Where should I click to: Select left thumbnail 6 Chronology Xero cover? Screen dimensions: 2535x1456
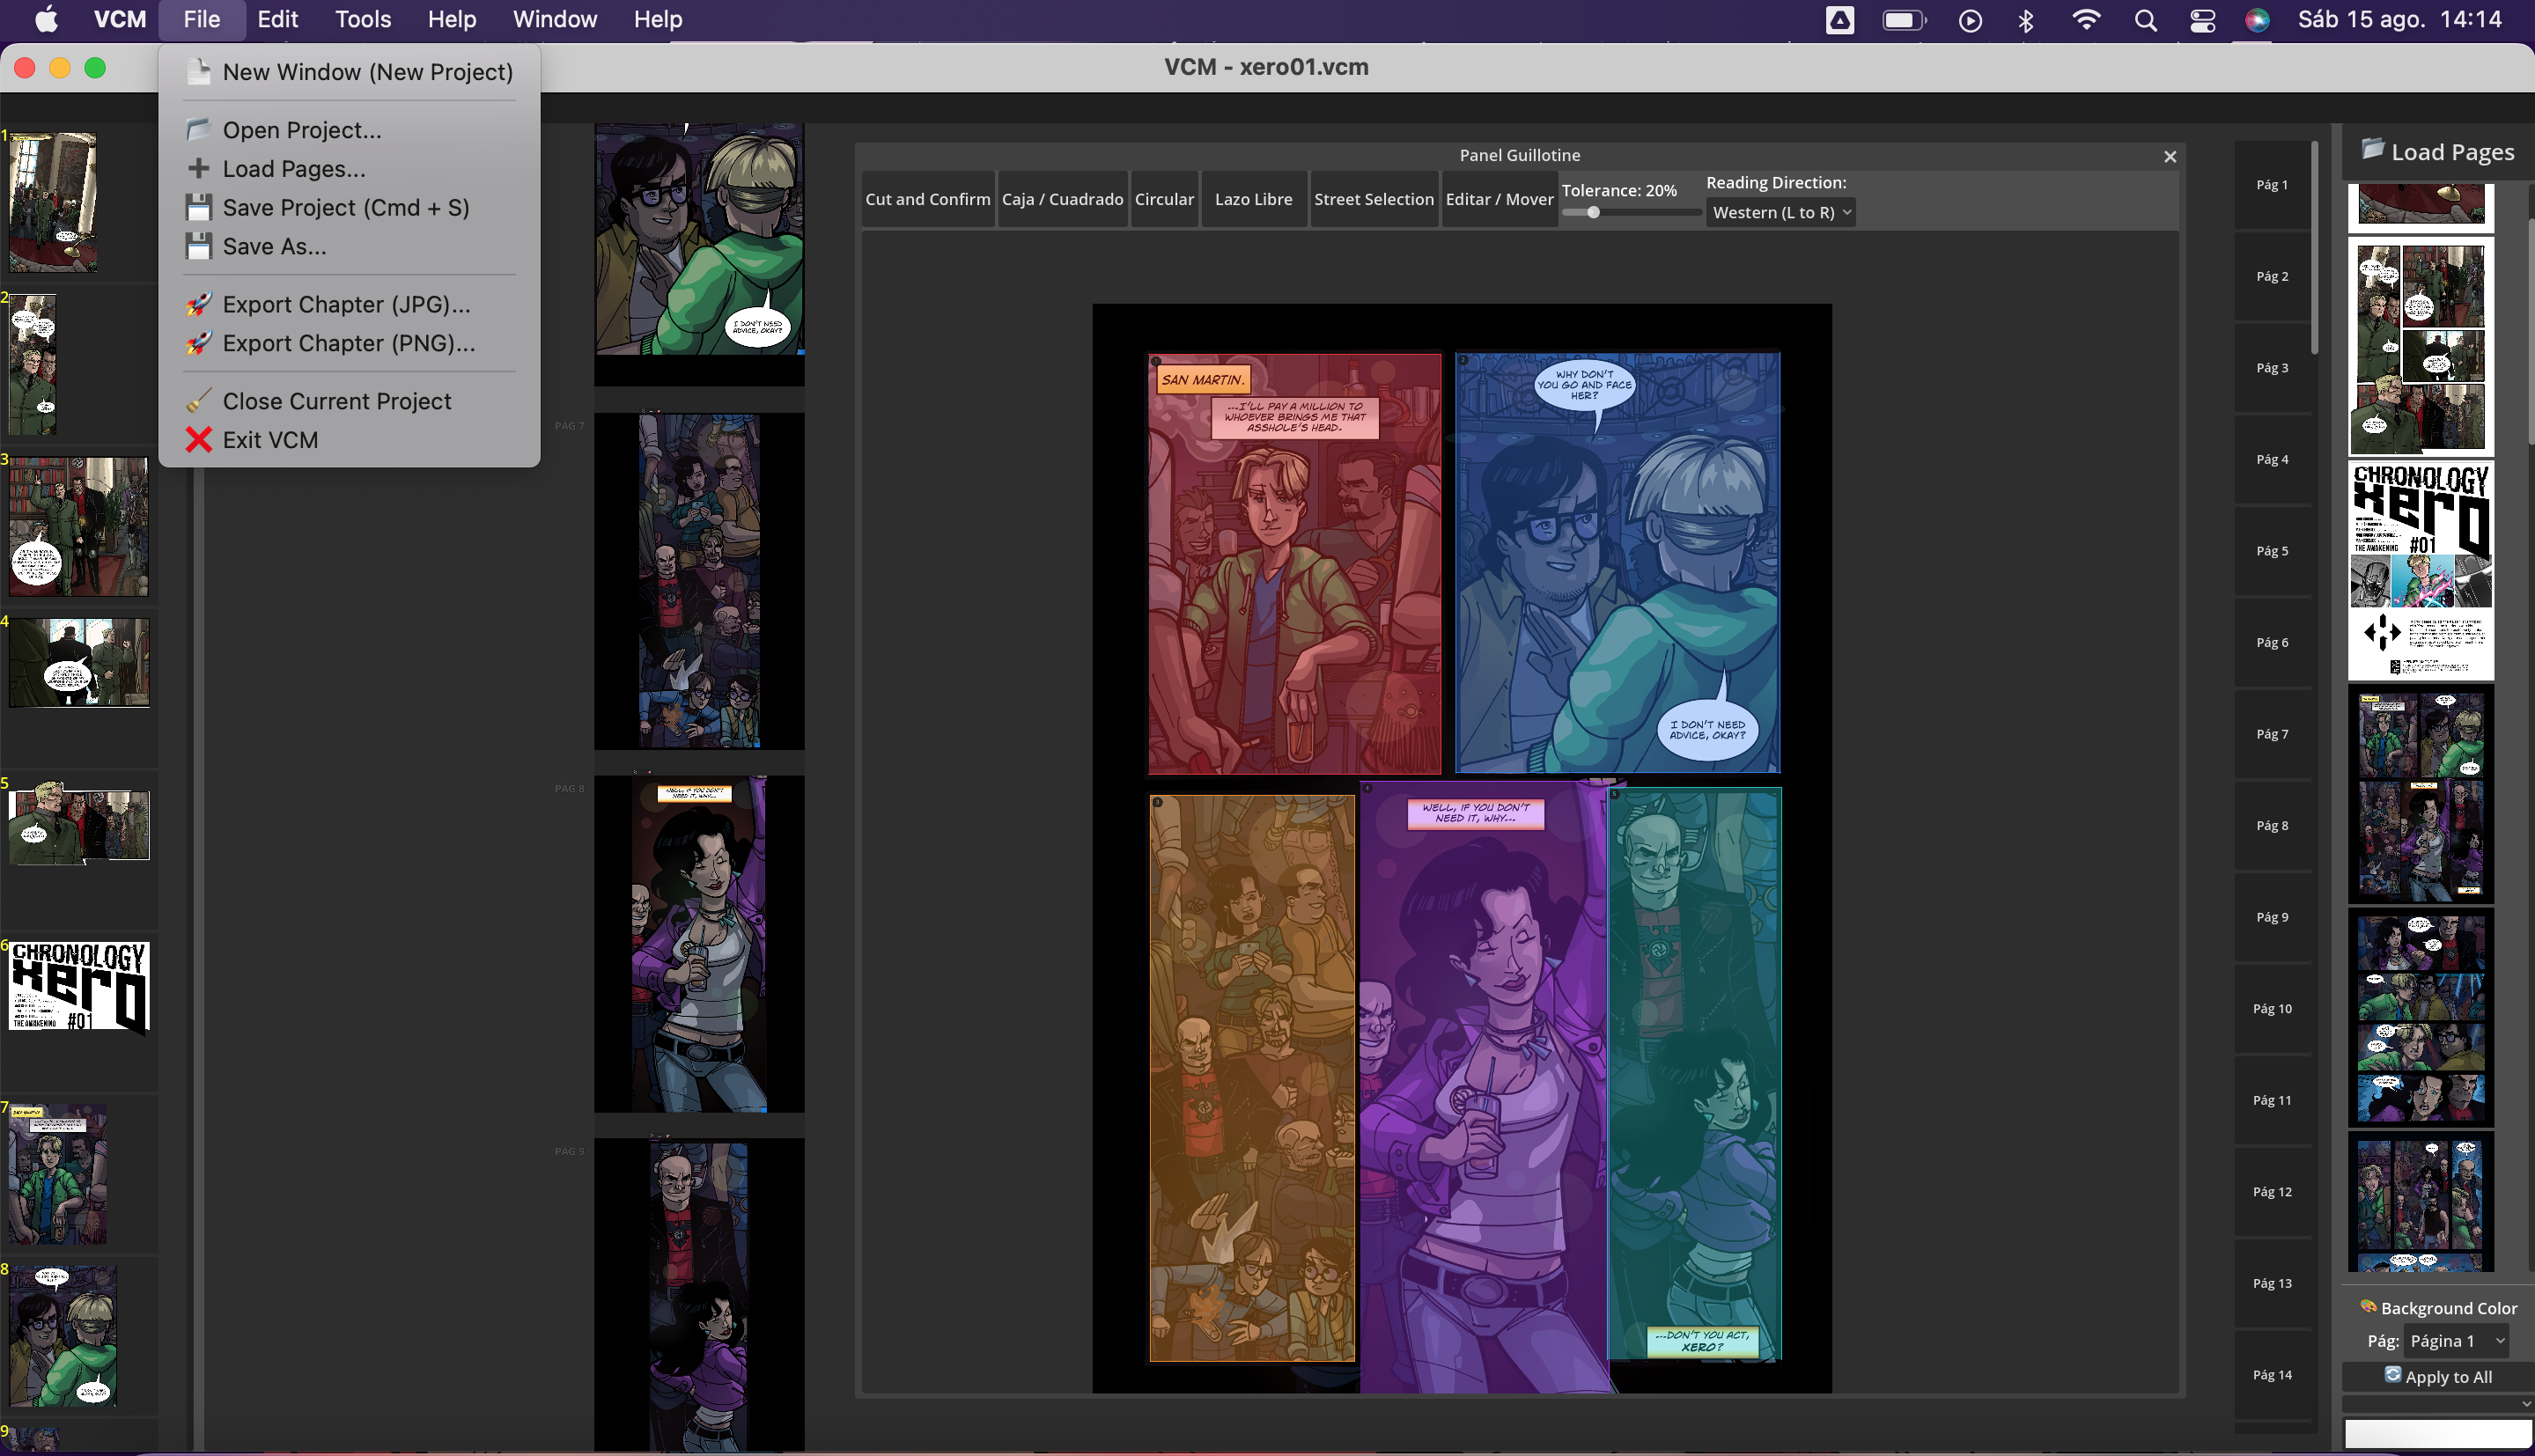coord(79,987)
